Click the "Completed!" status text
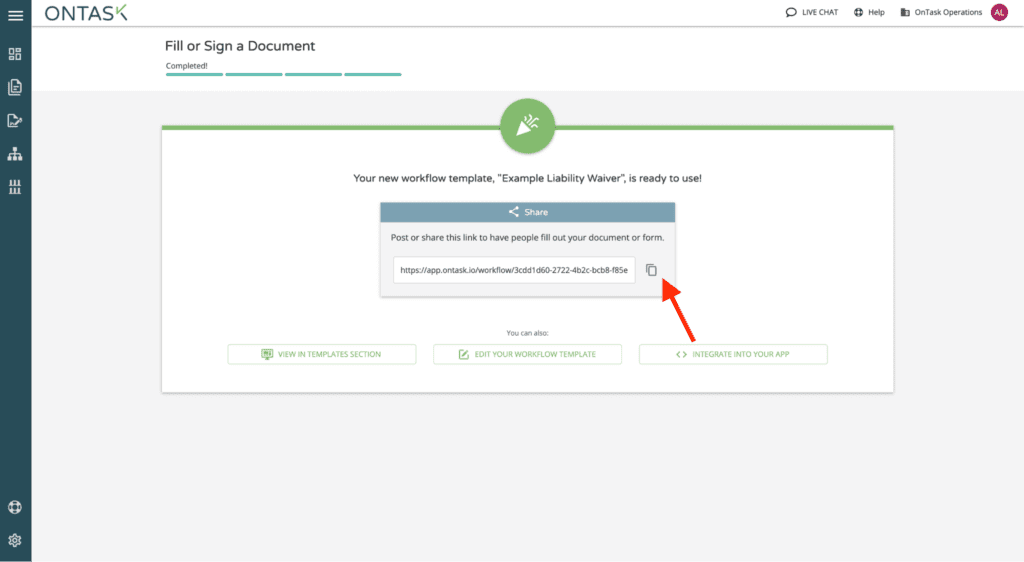Screen dimensions: 1024x562 coord(187,65)
